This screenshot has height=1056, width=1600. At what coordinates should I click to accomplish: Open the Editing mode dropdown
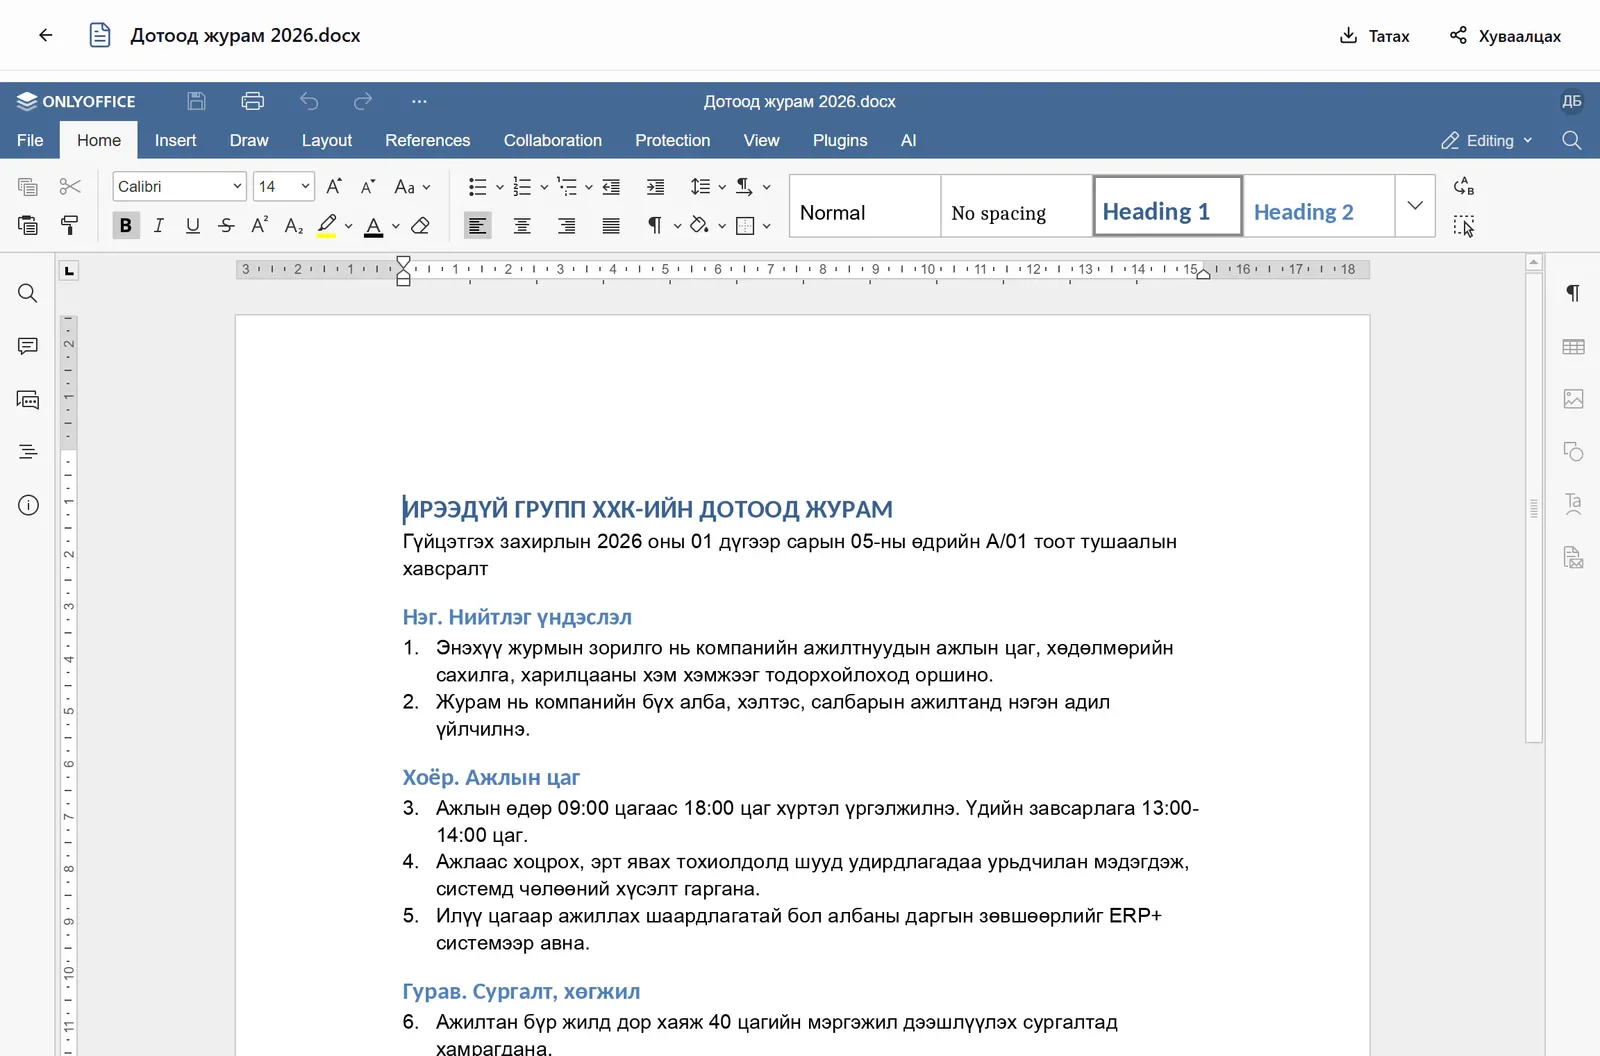(1487, 141)
